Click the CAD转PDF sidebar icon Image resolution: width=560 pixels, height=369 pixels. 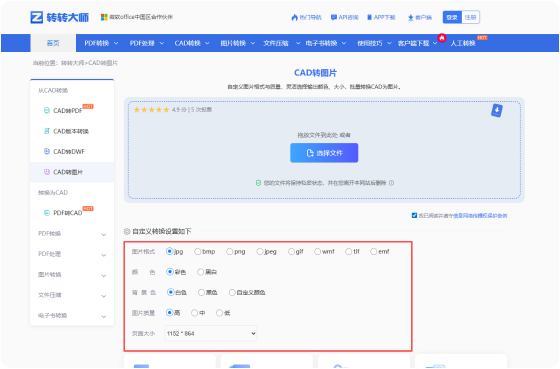[46, 110]
